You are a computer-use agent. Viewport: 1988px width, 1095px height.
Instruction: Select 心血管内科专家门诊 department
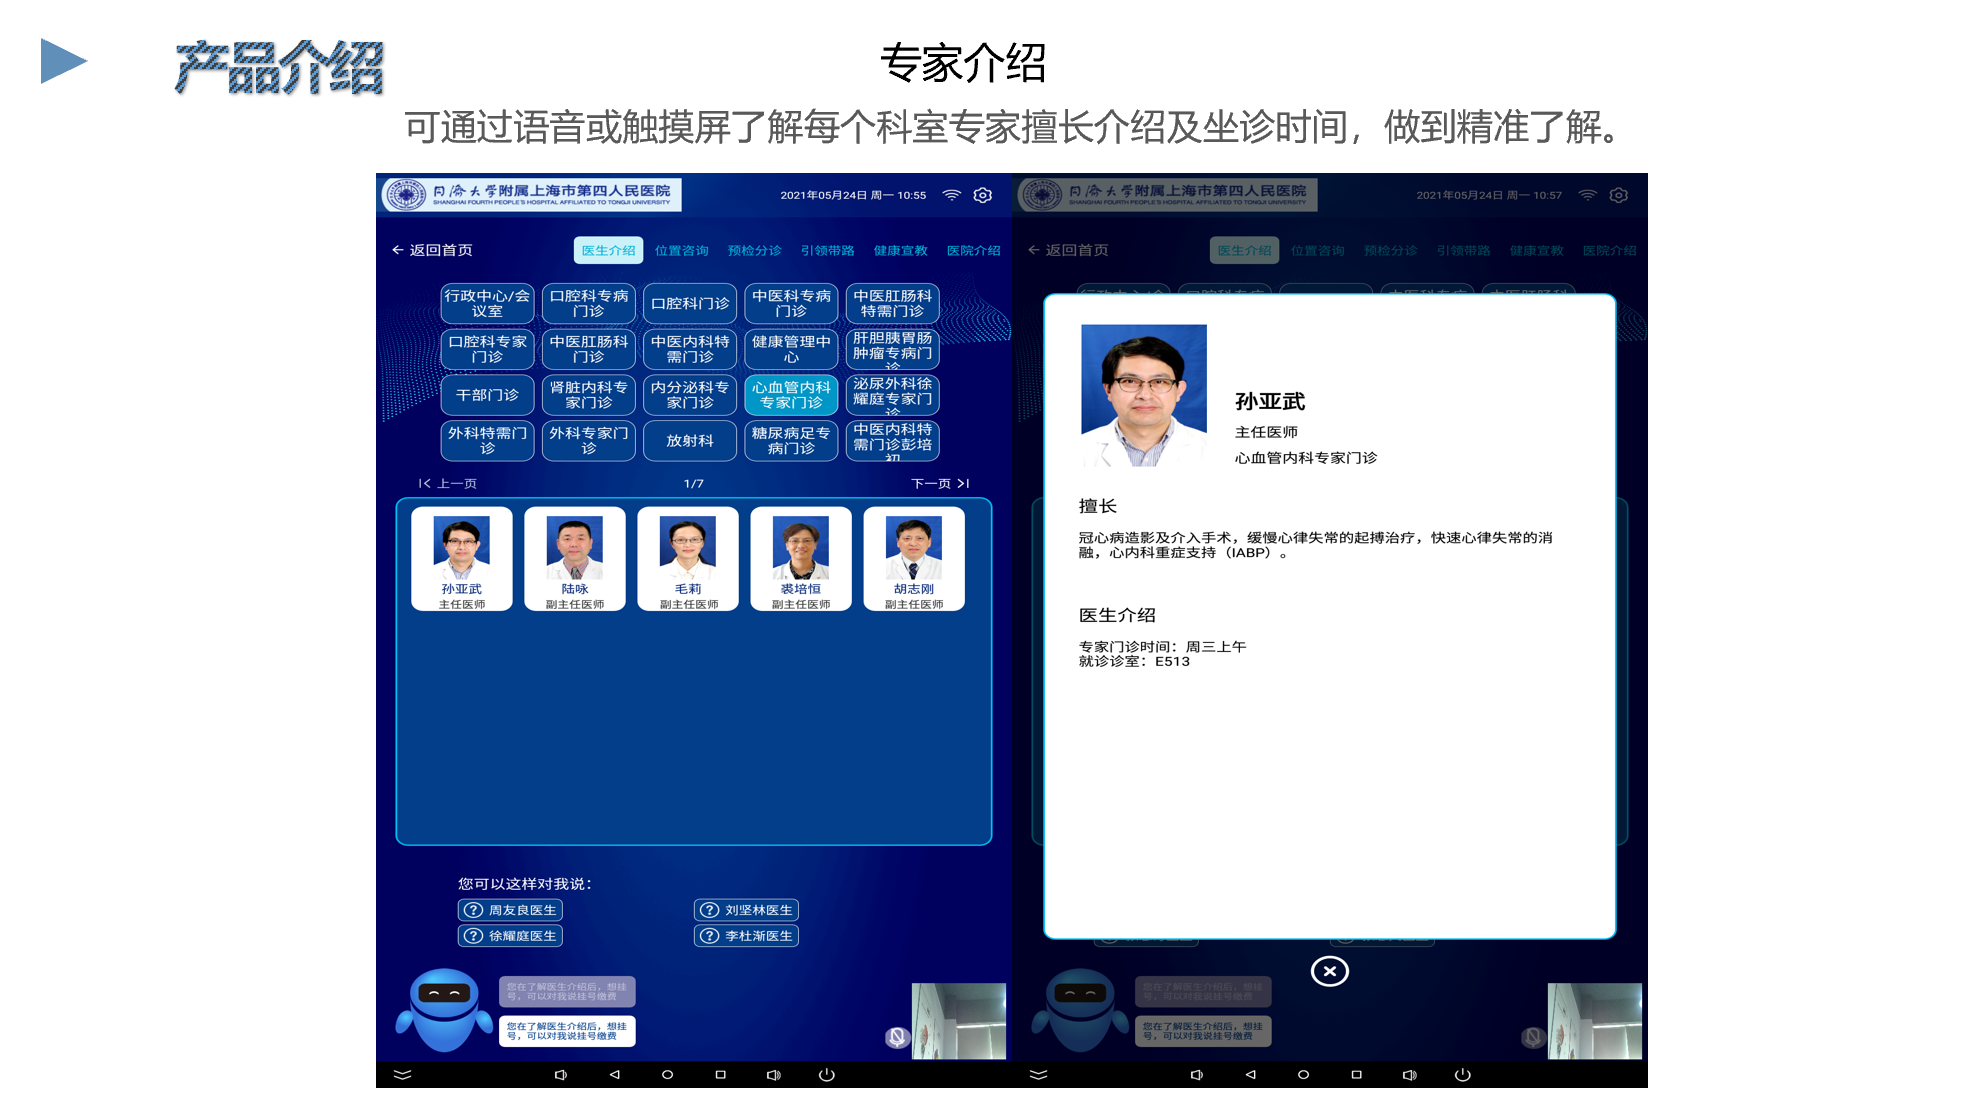(791, 395)
